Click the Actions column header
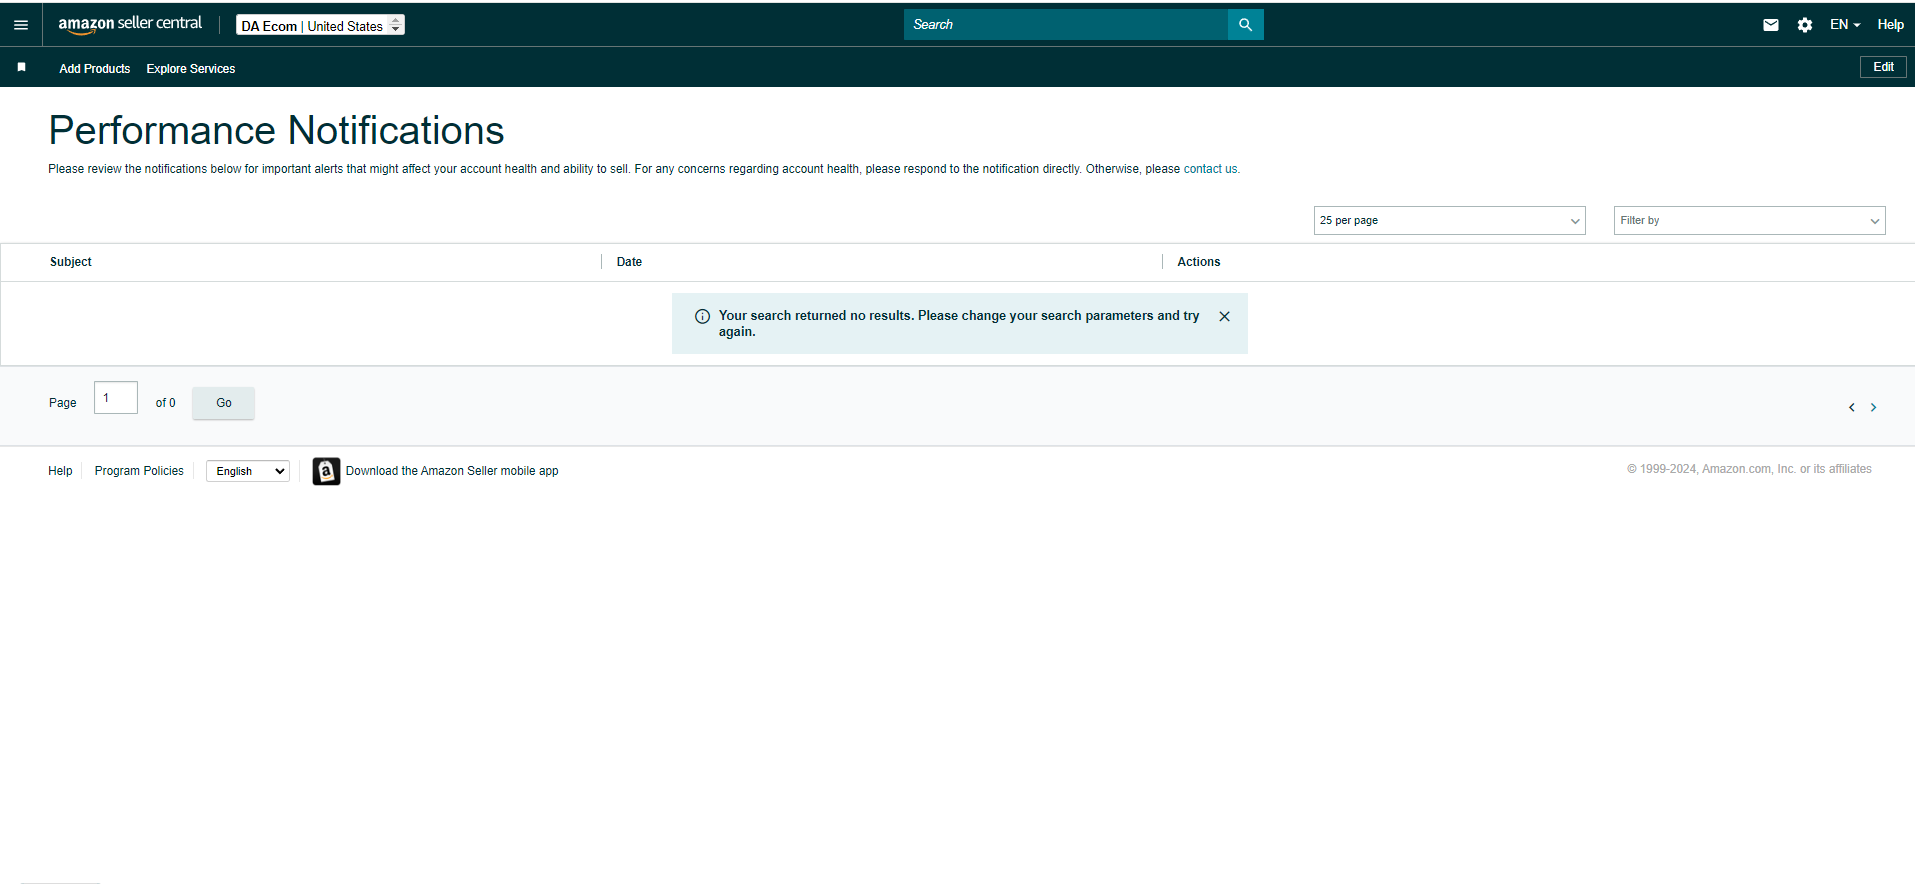This screenshot has height=884, width=1915. 1199,262
